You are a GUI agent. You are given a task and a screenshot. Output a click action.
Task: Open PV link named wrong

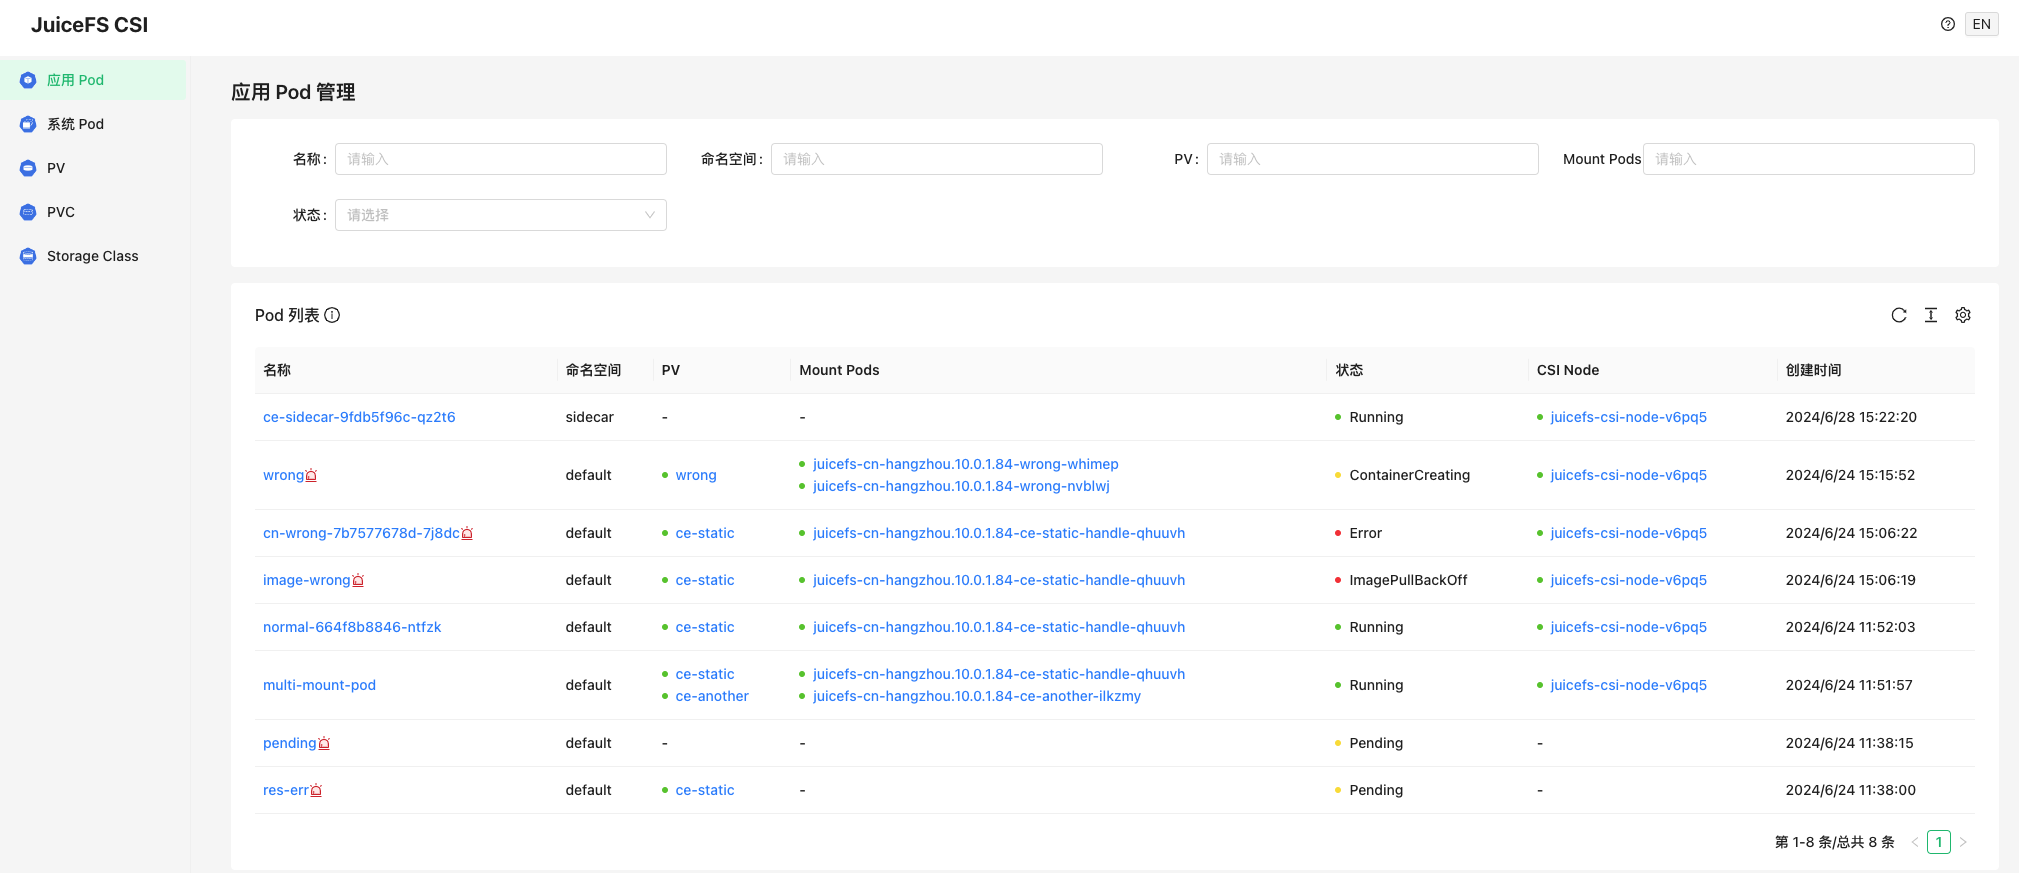[696, 475]
